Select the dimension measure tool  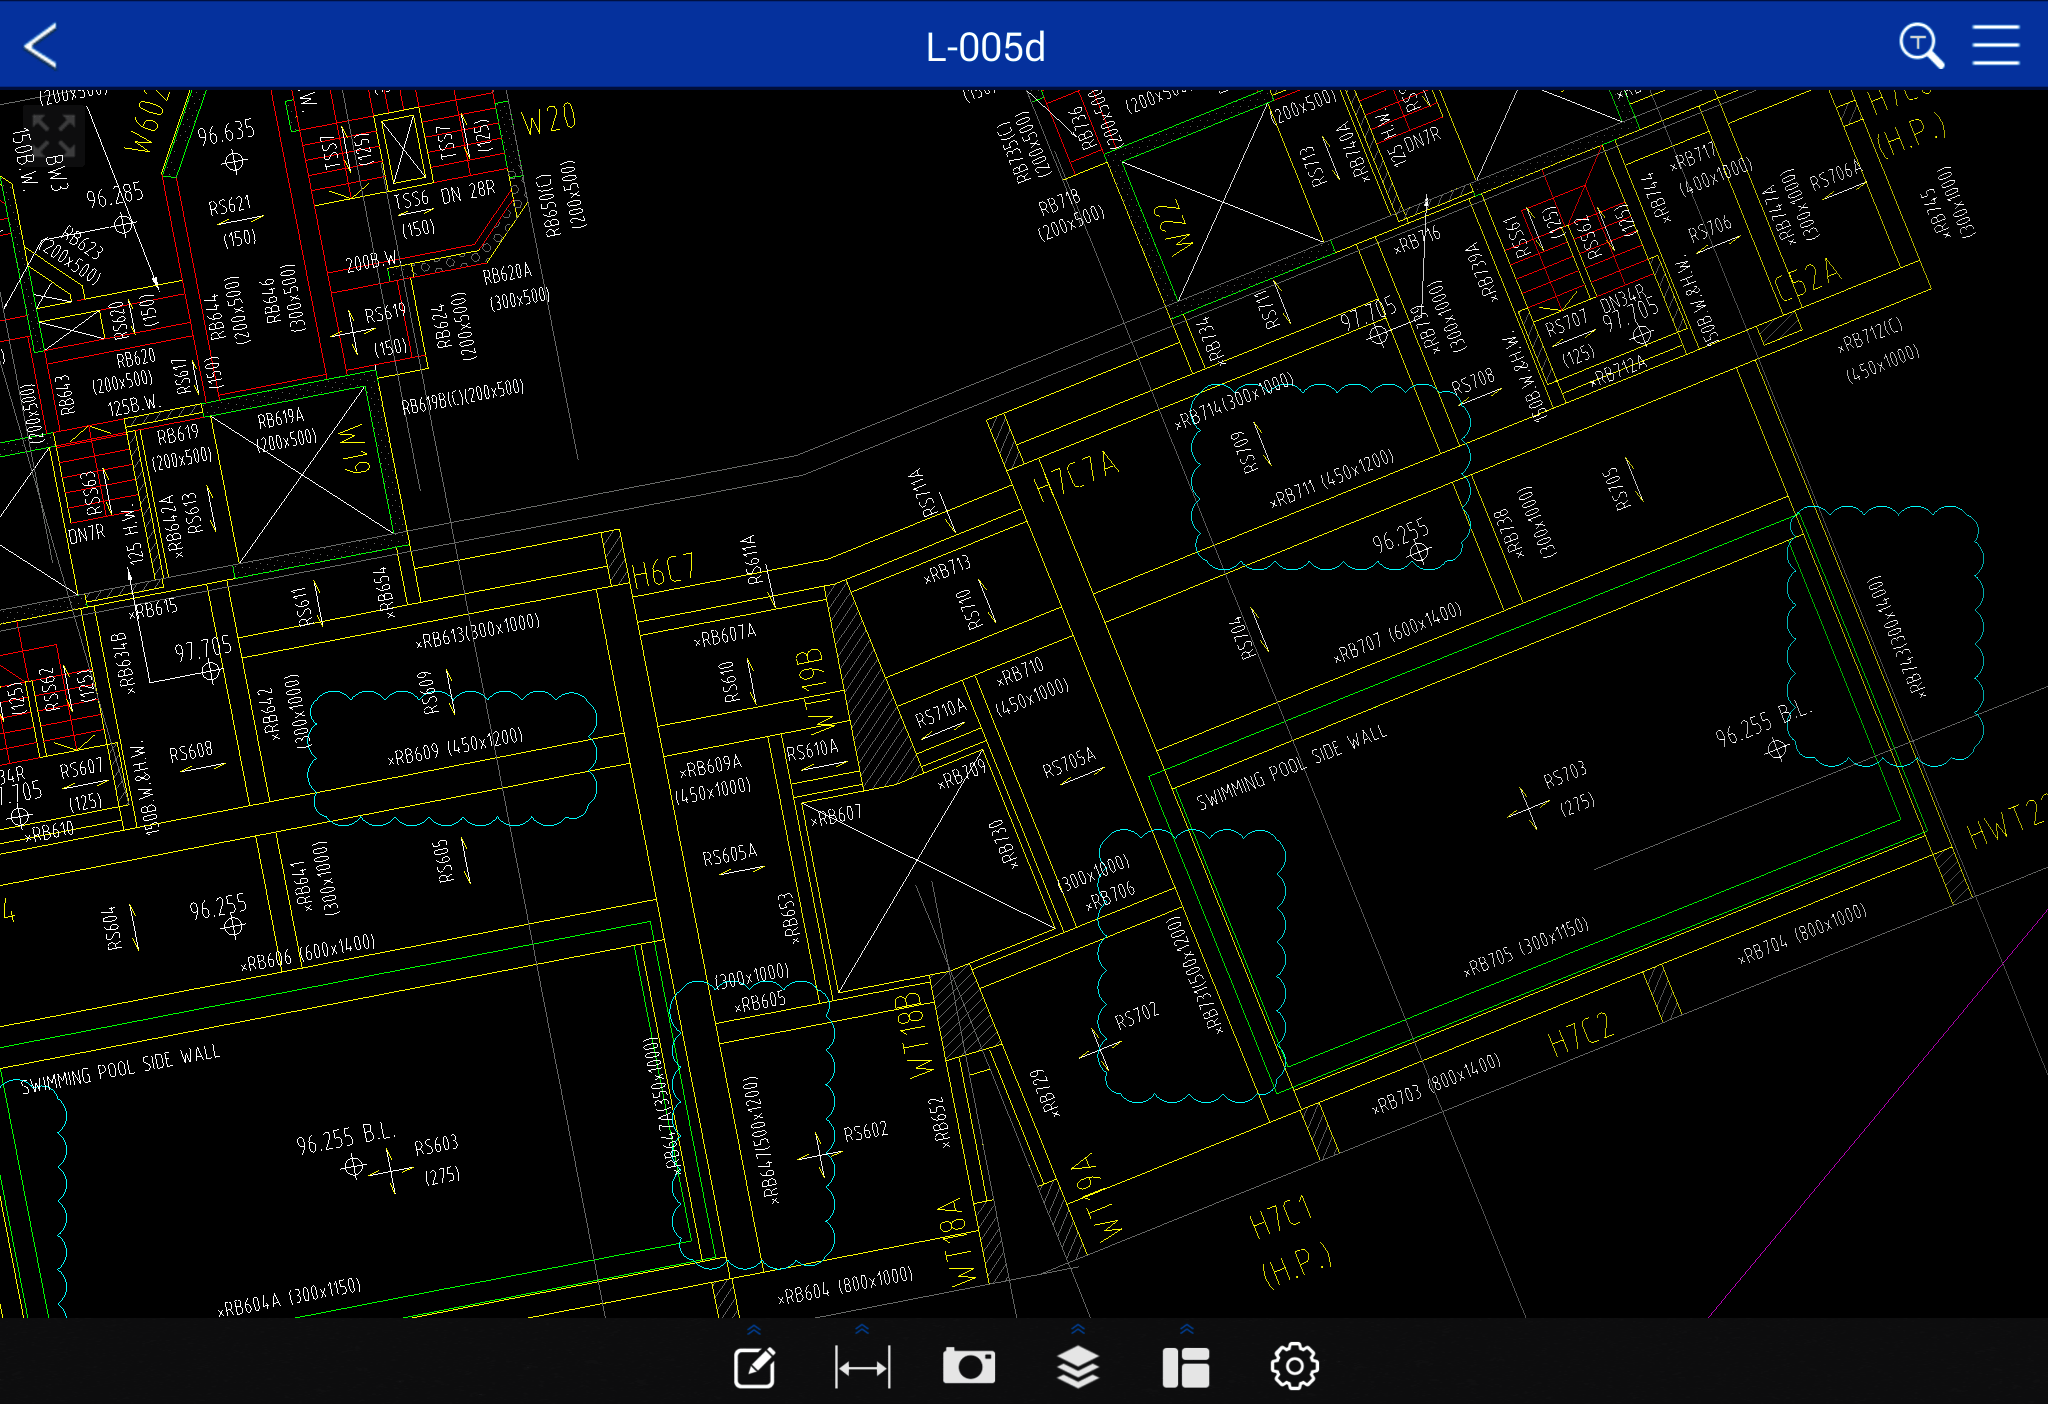coord(862,1367)
